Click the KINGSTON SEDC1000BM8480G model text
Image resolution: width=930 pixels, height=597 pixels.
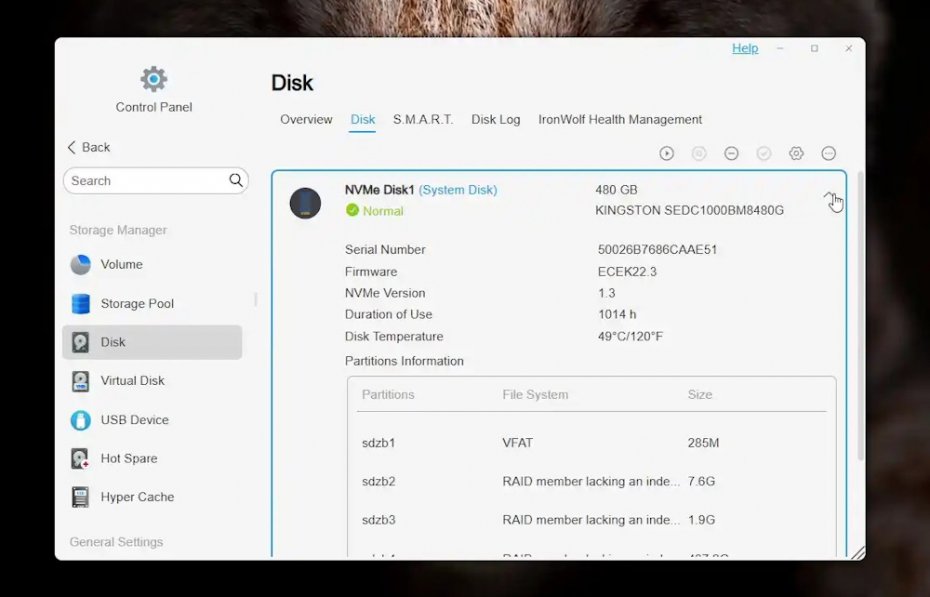(689, 210)
